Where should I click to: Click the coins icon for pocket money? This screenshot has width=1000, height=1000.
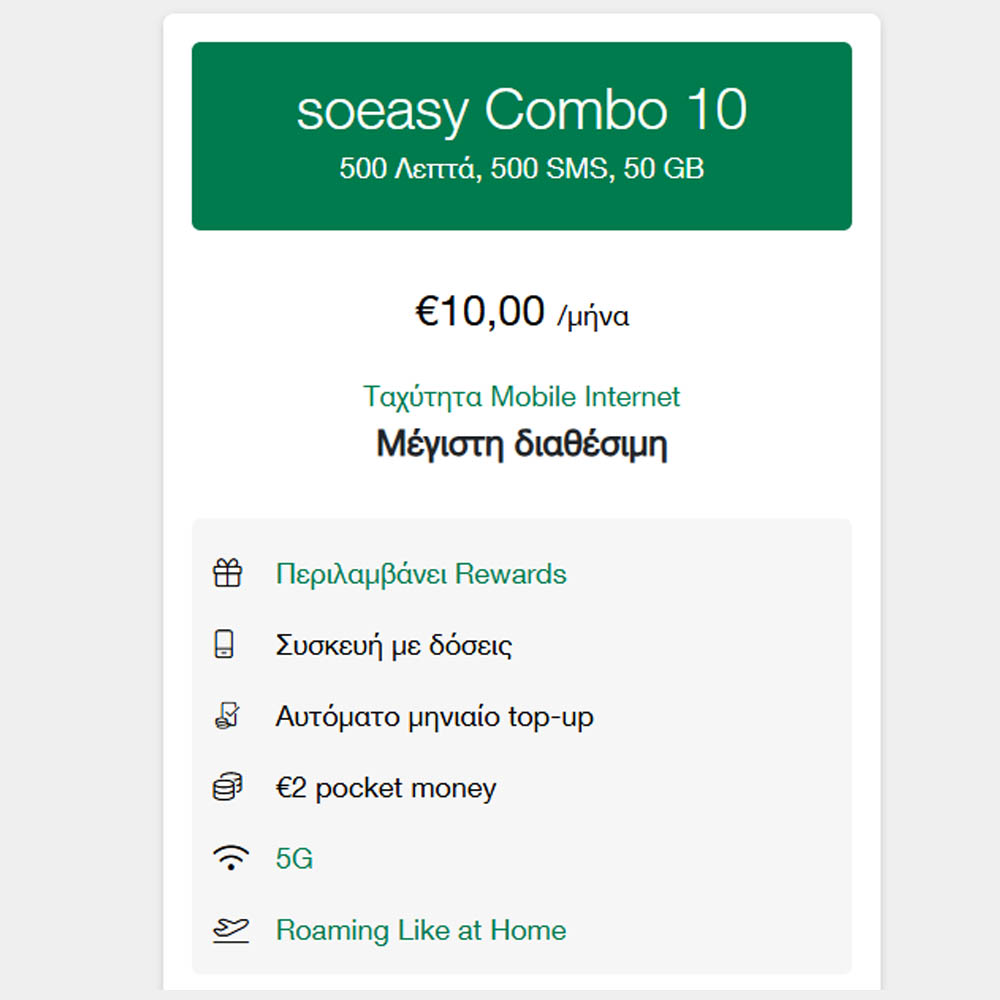pyautogui.click(x=228, y=788)
